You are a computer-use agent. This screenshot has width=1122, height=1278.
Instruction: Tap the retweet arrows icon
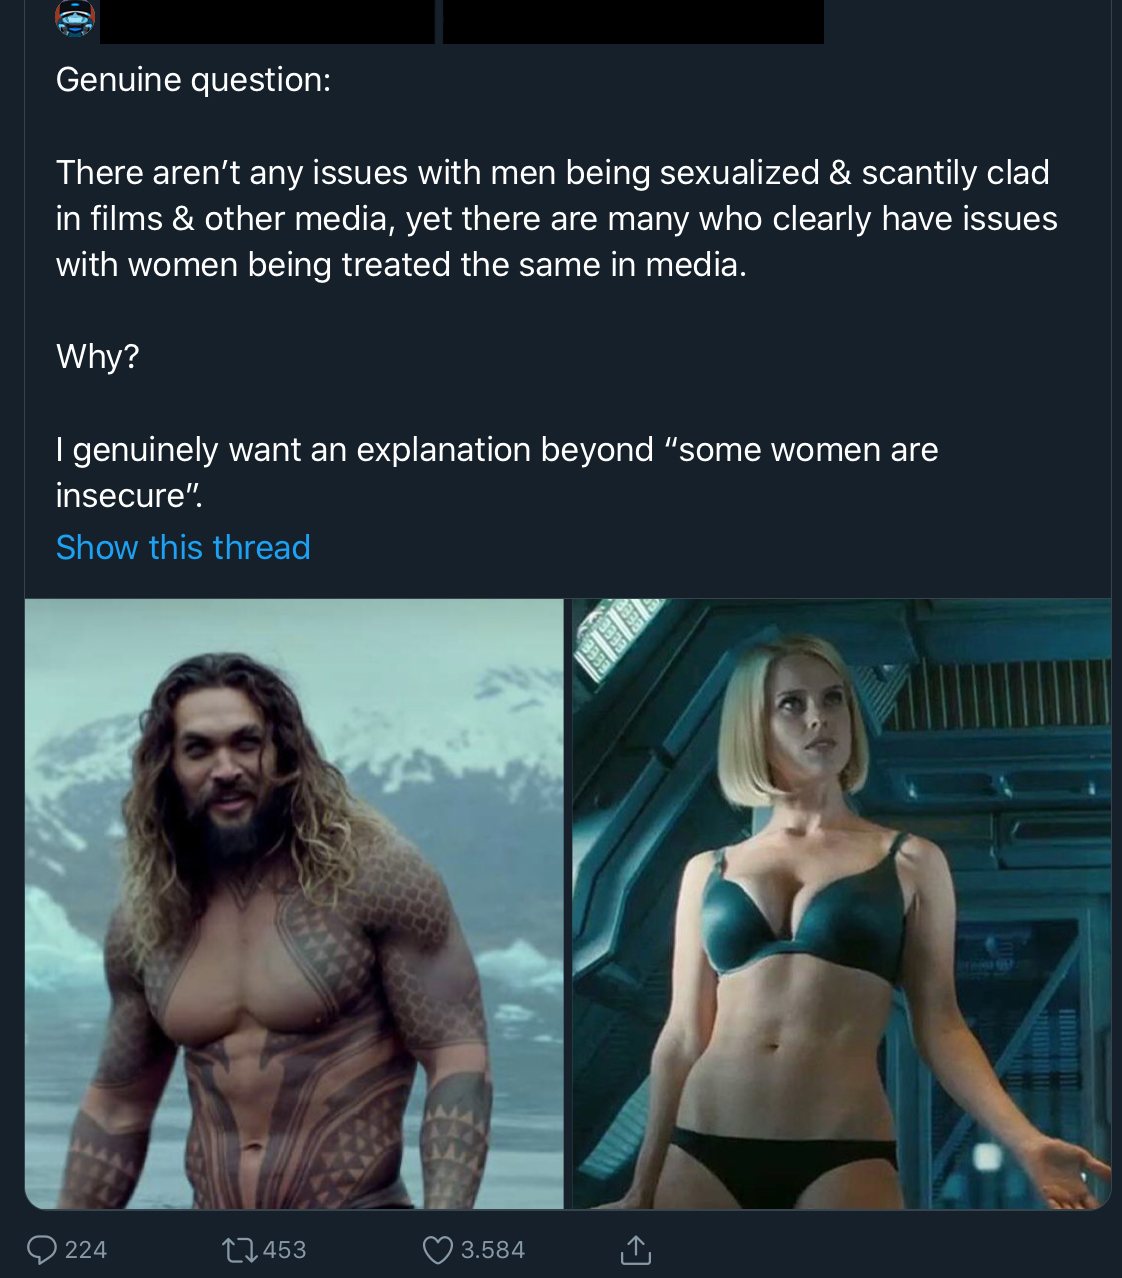238,1249
